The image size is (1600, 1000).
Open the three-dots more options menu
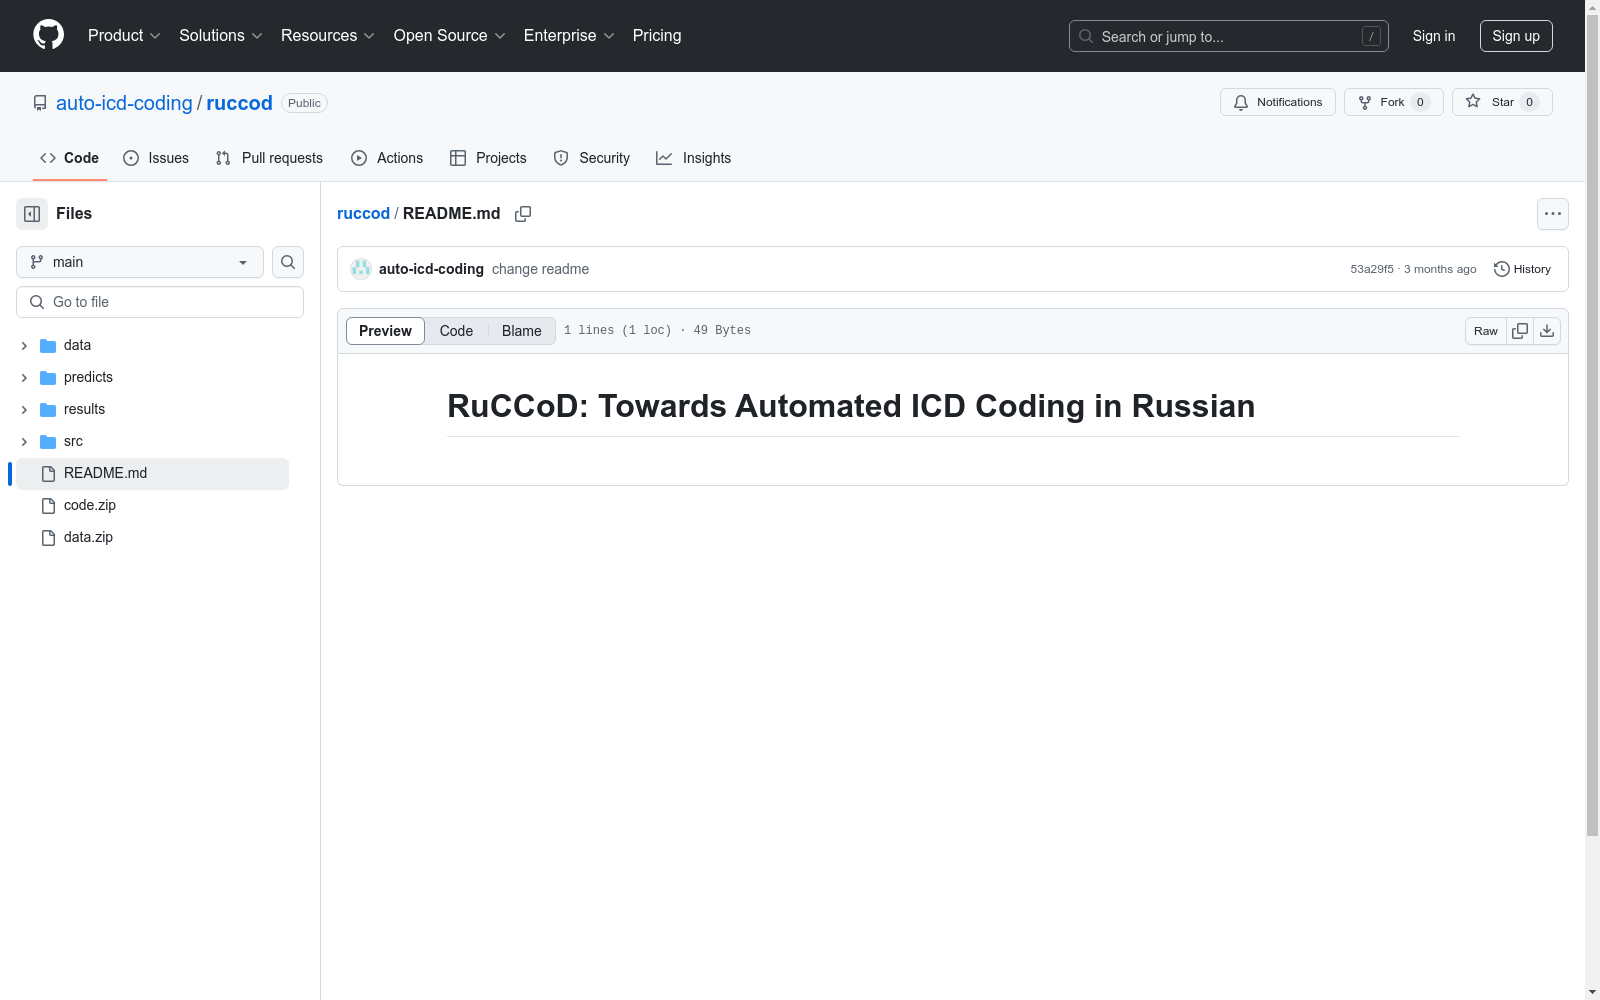(x=1553, y=214)
